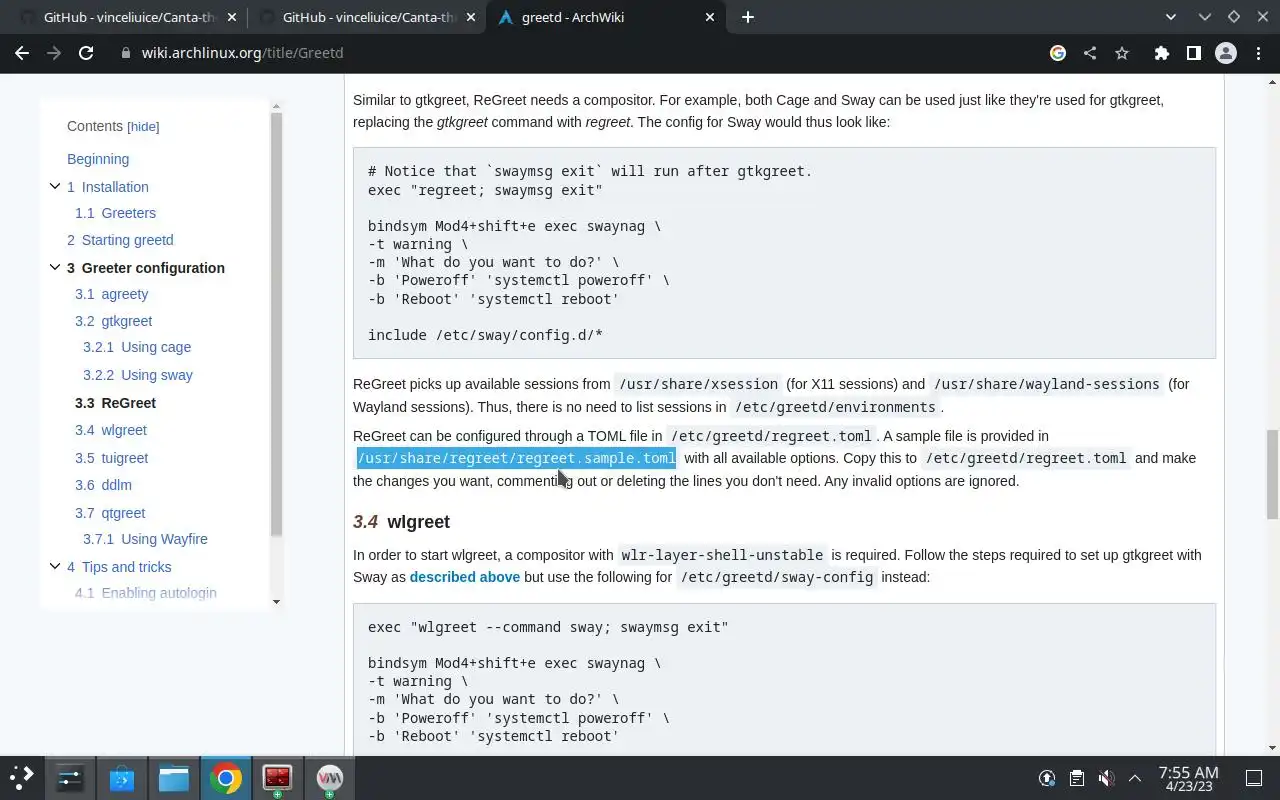Go to 1 Installation in contents
This screenshot has height=800, width=1280.
click(x=108, y=187)
